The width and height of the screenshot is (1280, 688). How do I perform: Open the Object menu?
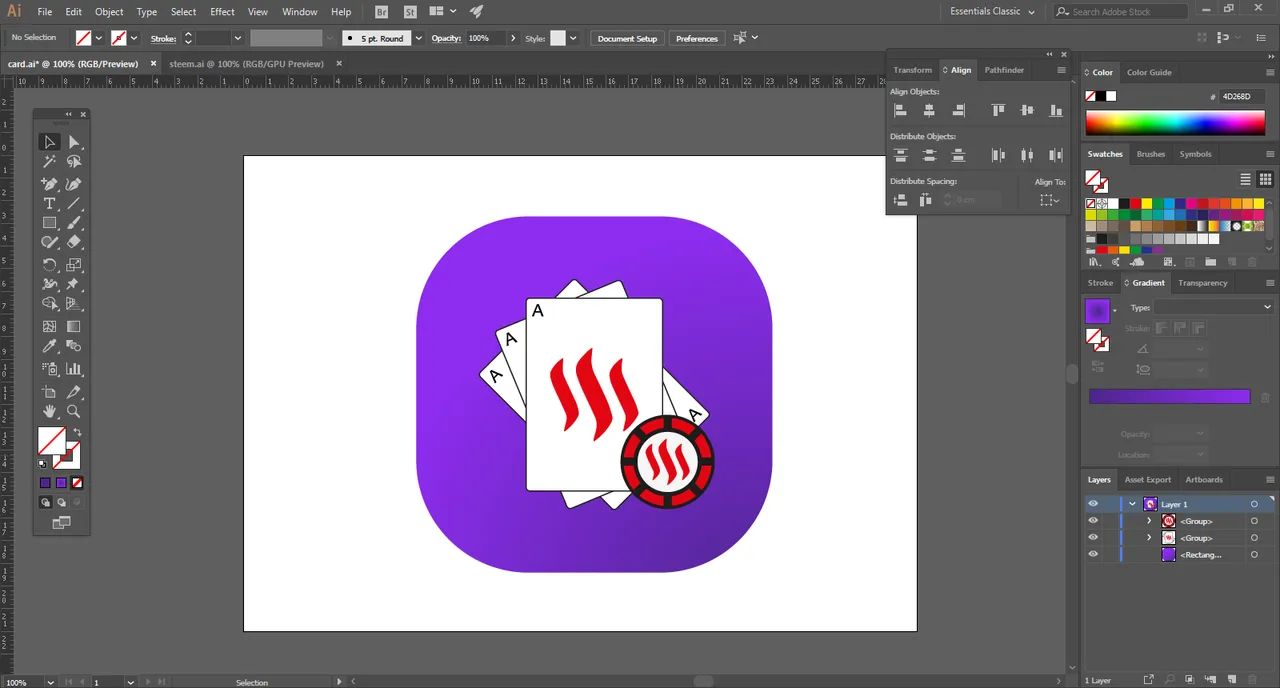(x=109, y=12)
